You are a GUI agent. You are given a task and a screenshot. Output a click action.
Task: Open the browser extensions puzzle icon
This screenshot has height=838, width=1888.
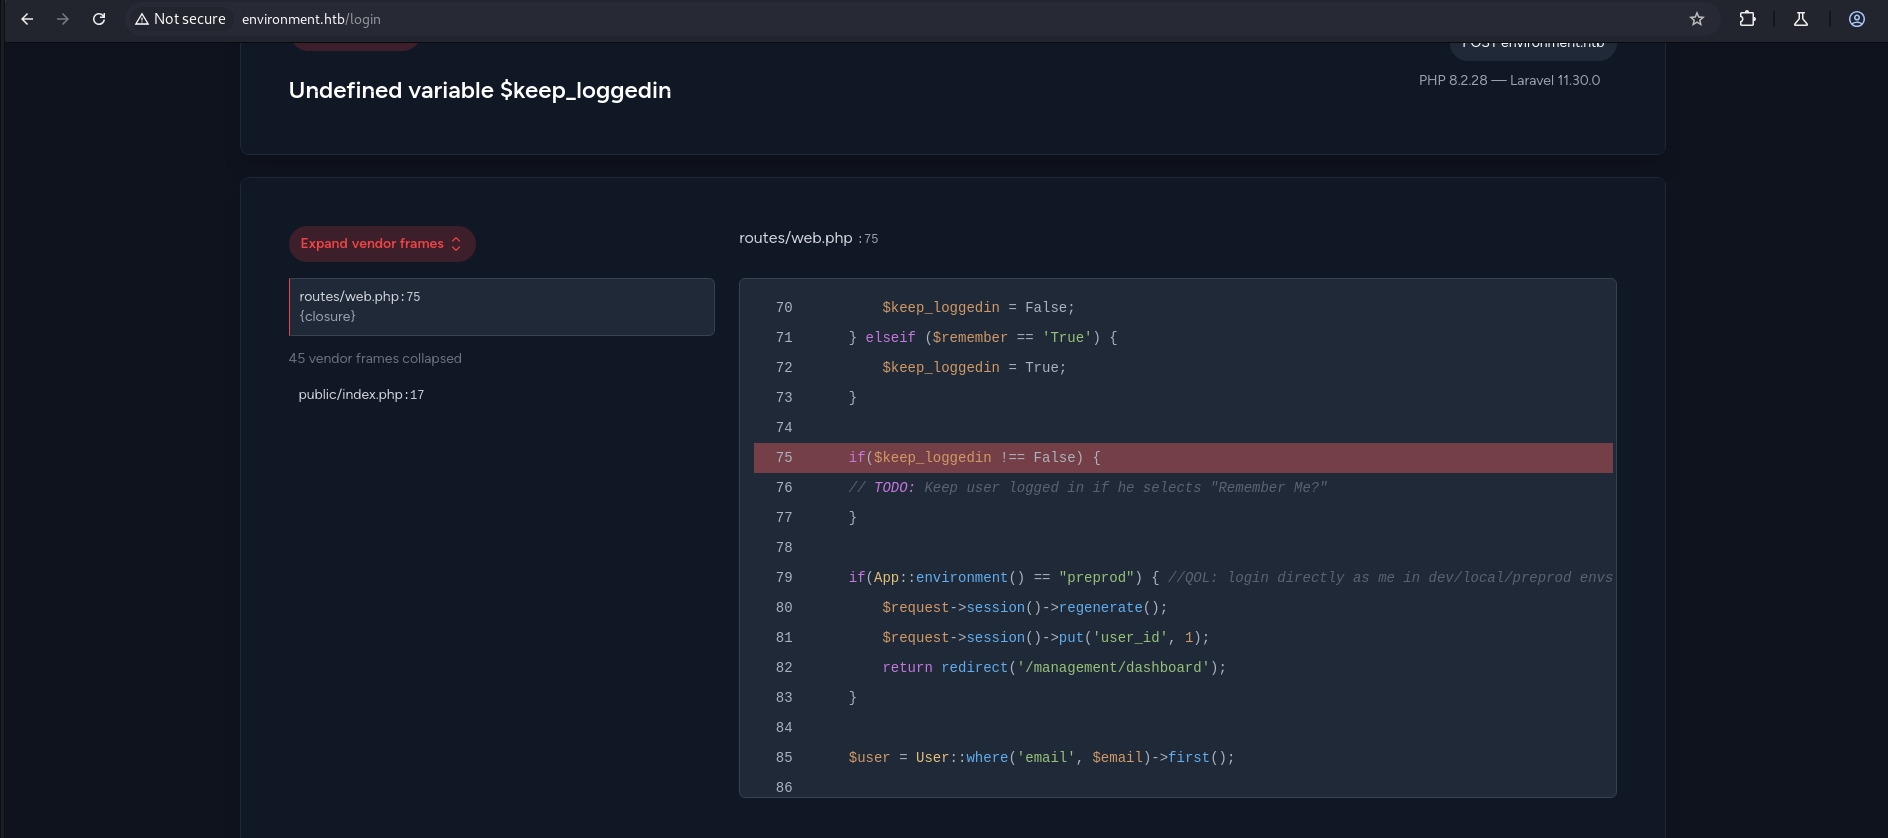1747,19
